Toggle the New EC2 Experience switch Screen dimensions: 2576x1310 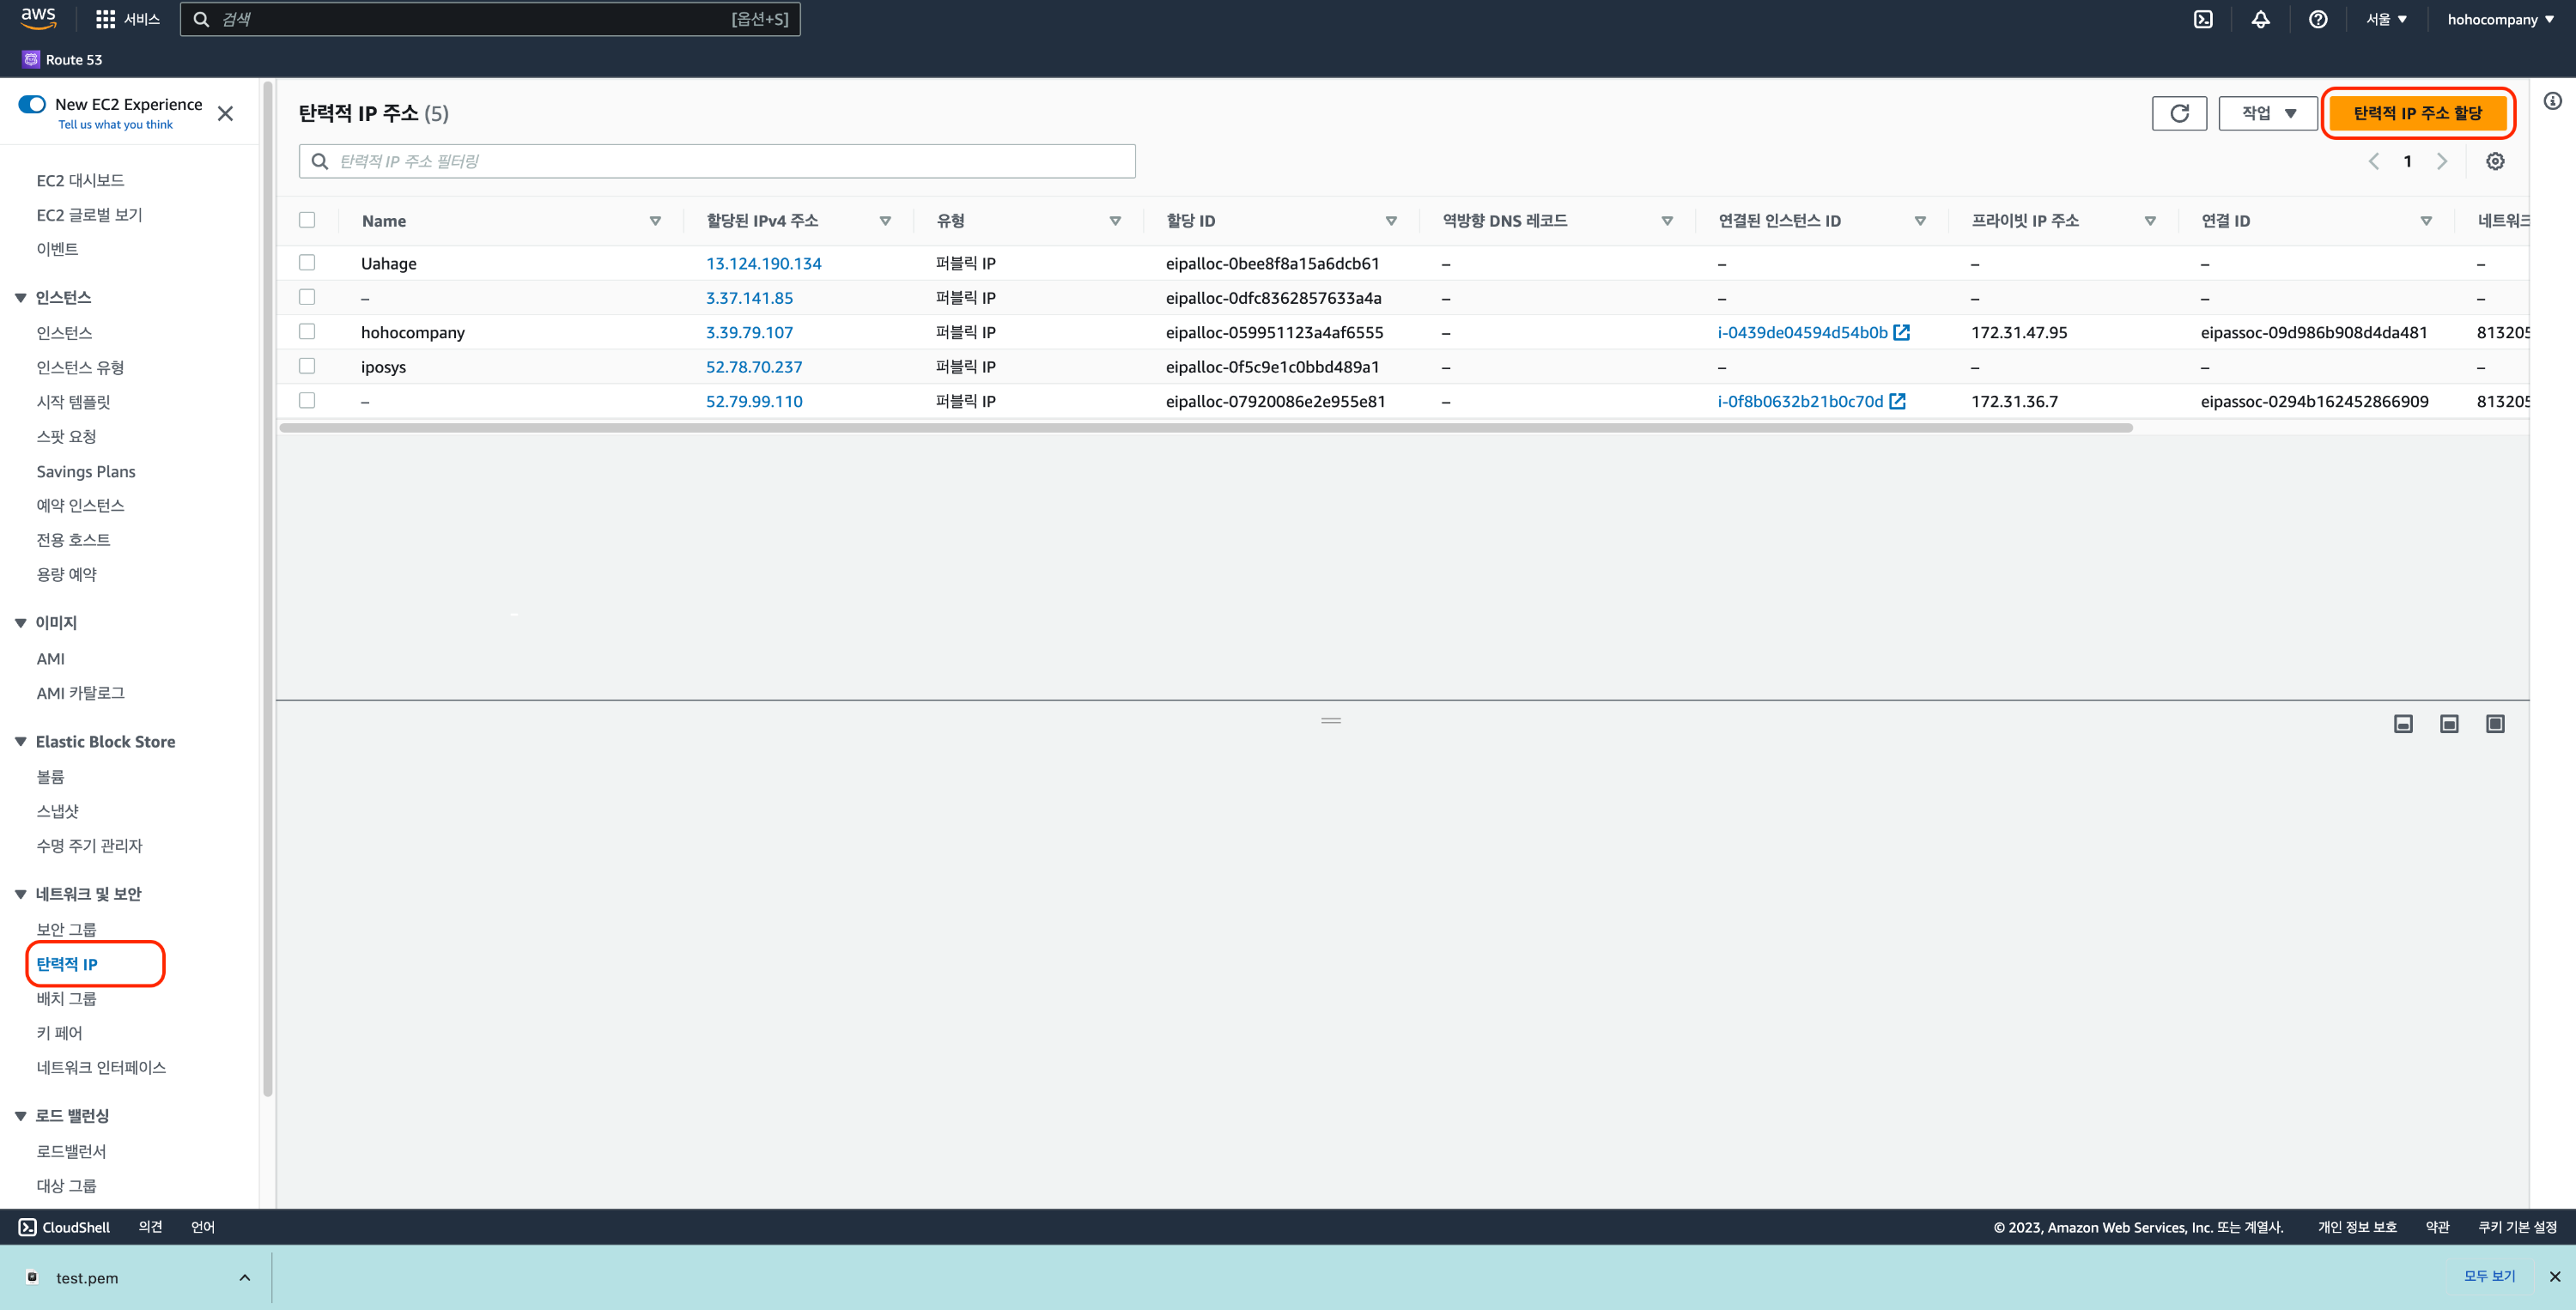click(32, 104)
